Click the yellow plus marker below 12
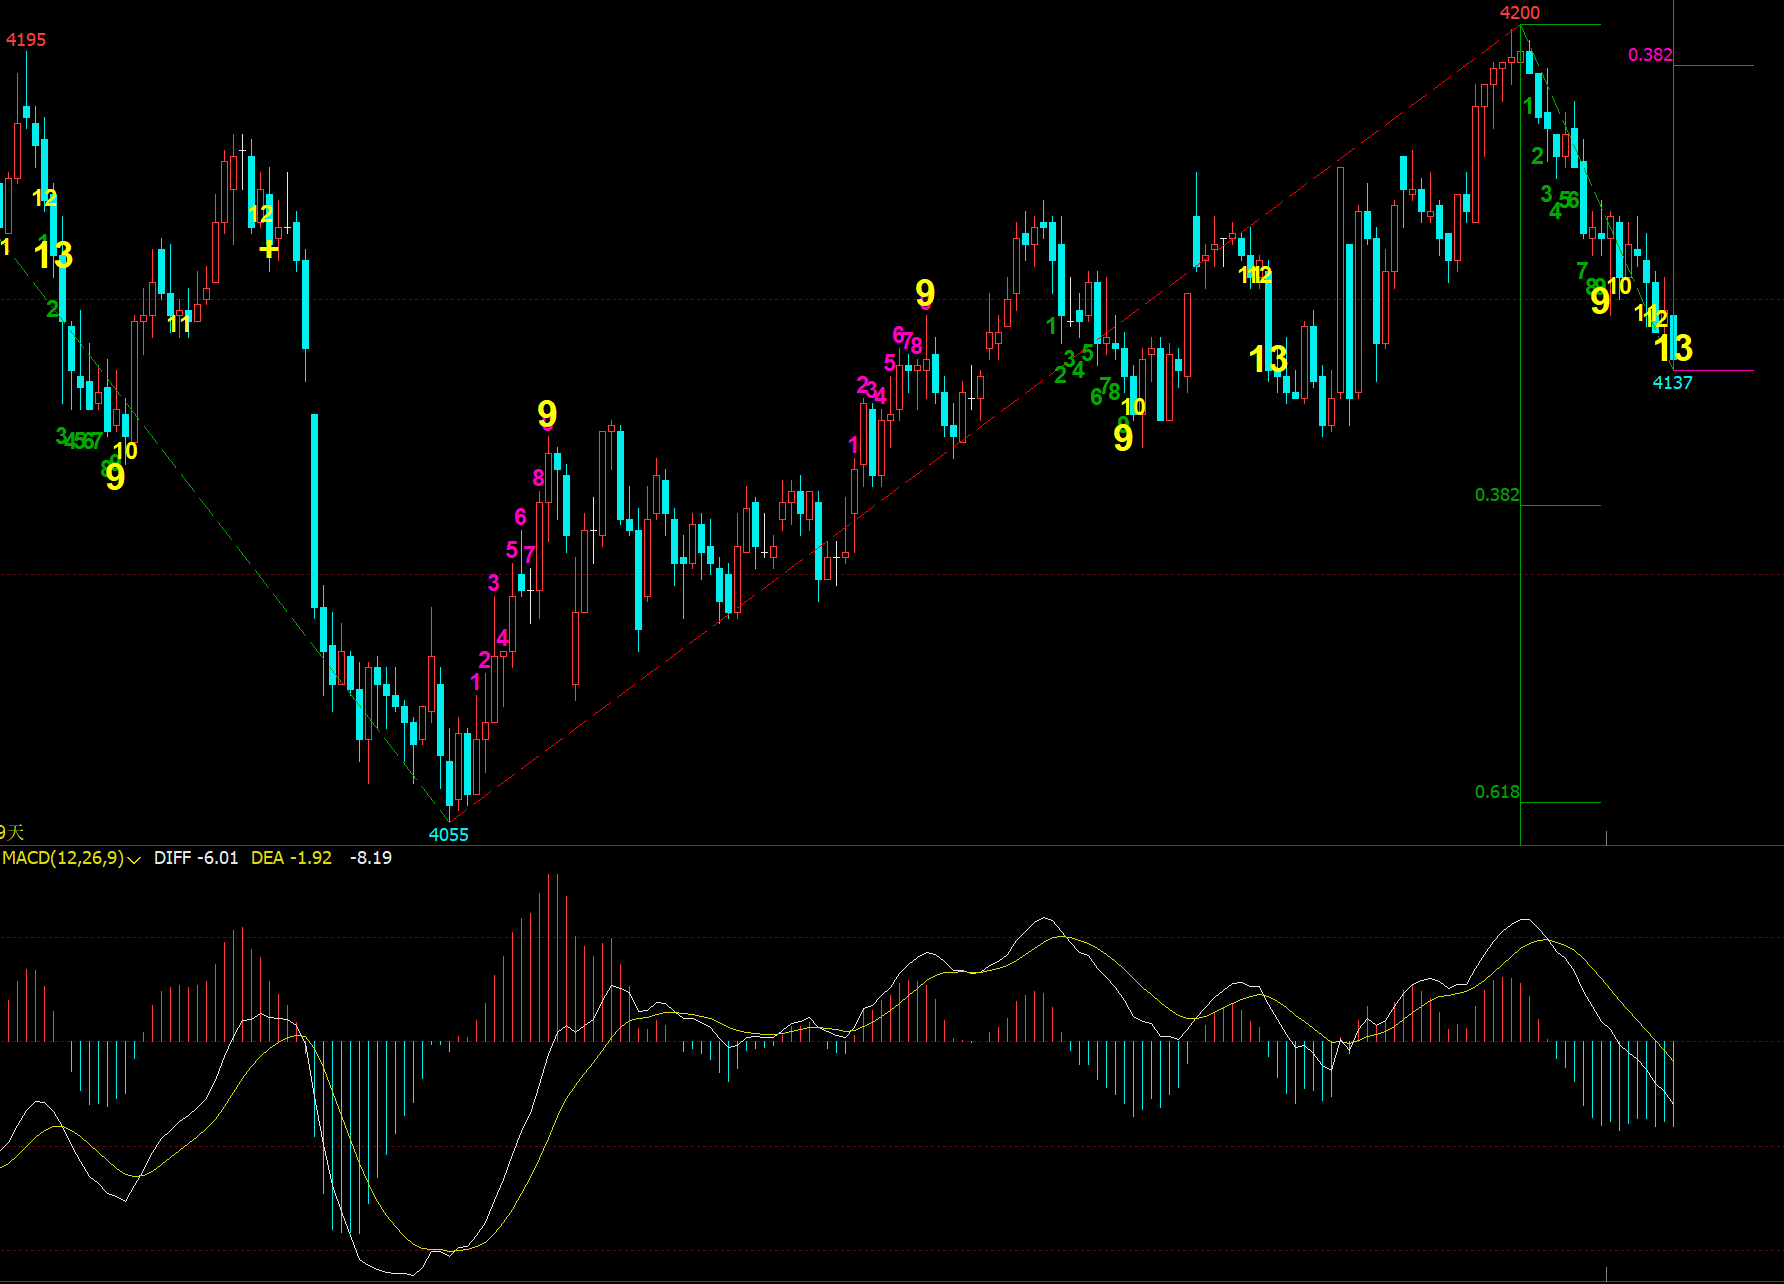Image resolution: width=1784 pixels, height=1284 pixels. coord(268,248)
